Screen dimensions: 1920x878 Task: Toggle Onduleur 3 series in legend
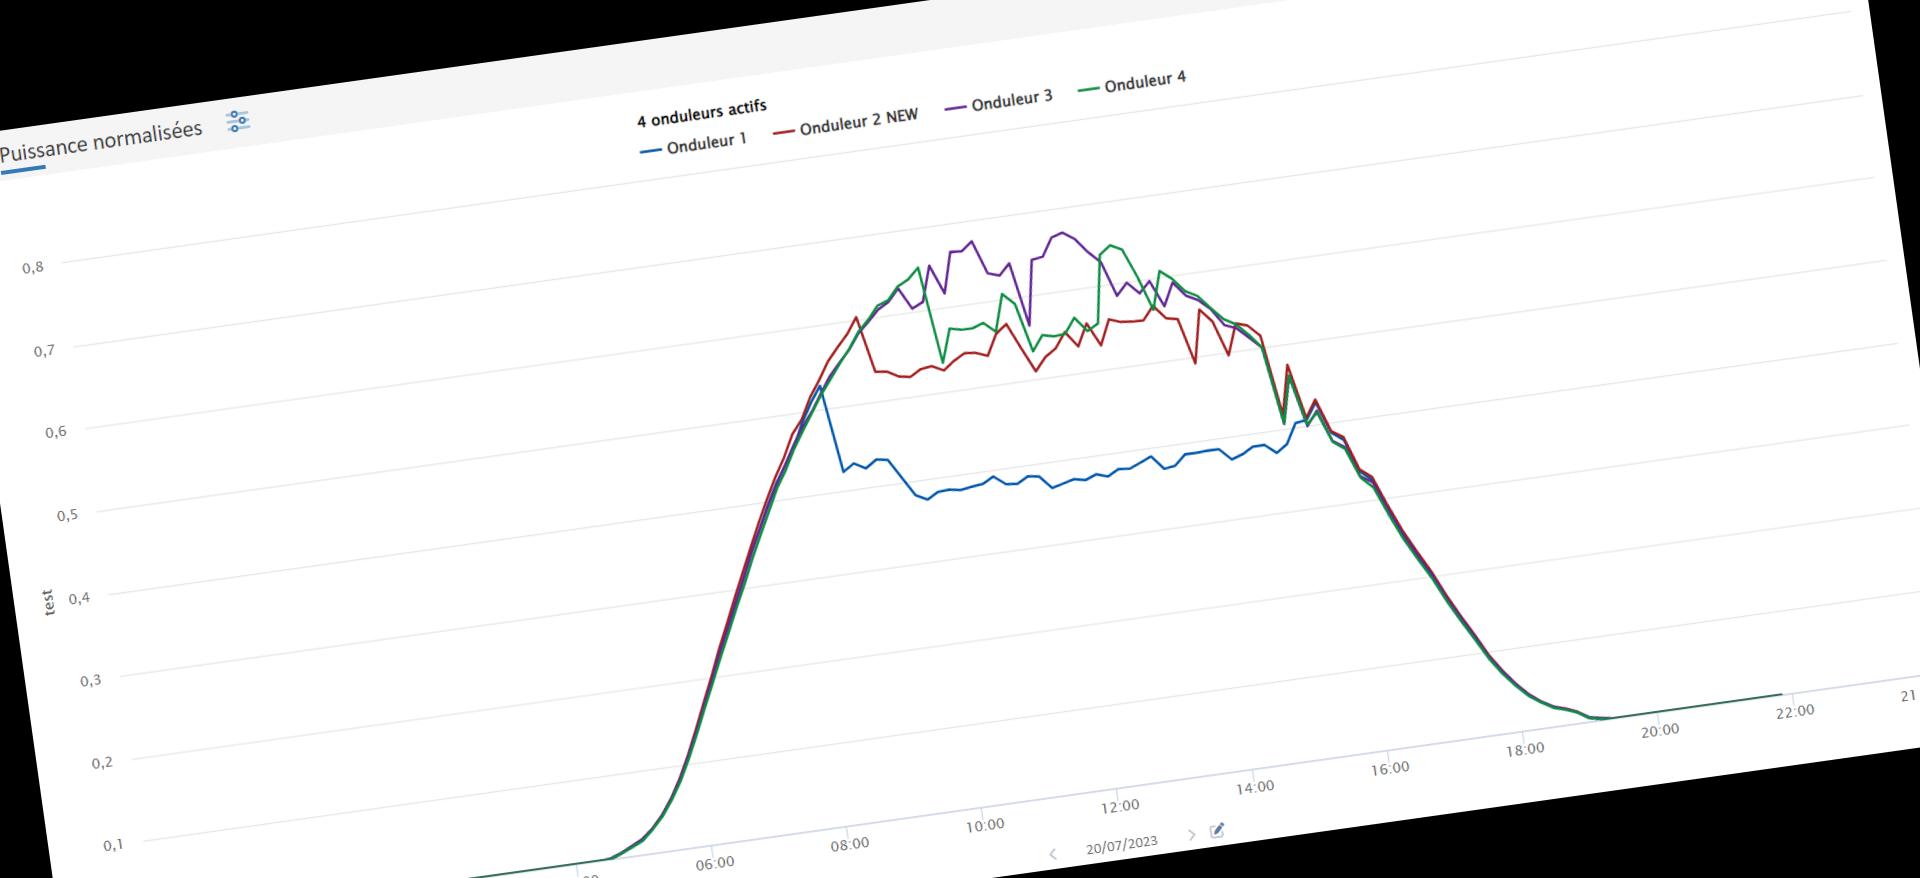pos(998,102)
